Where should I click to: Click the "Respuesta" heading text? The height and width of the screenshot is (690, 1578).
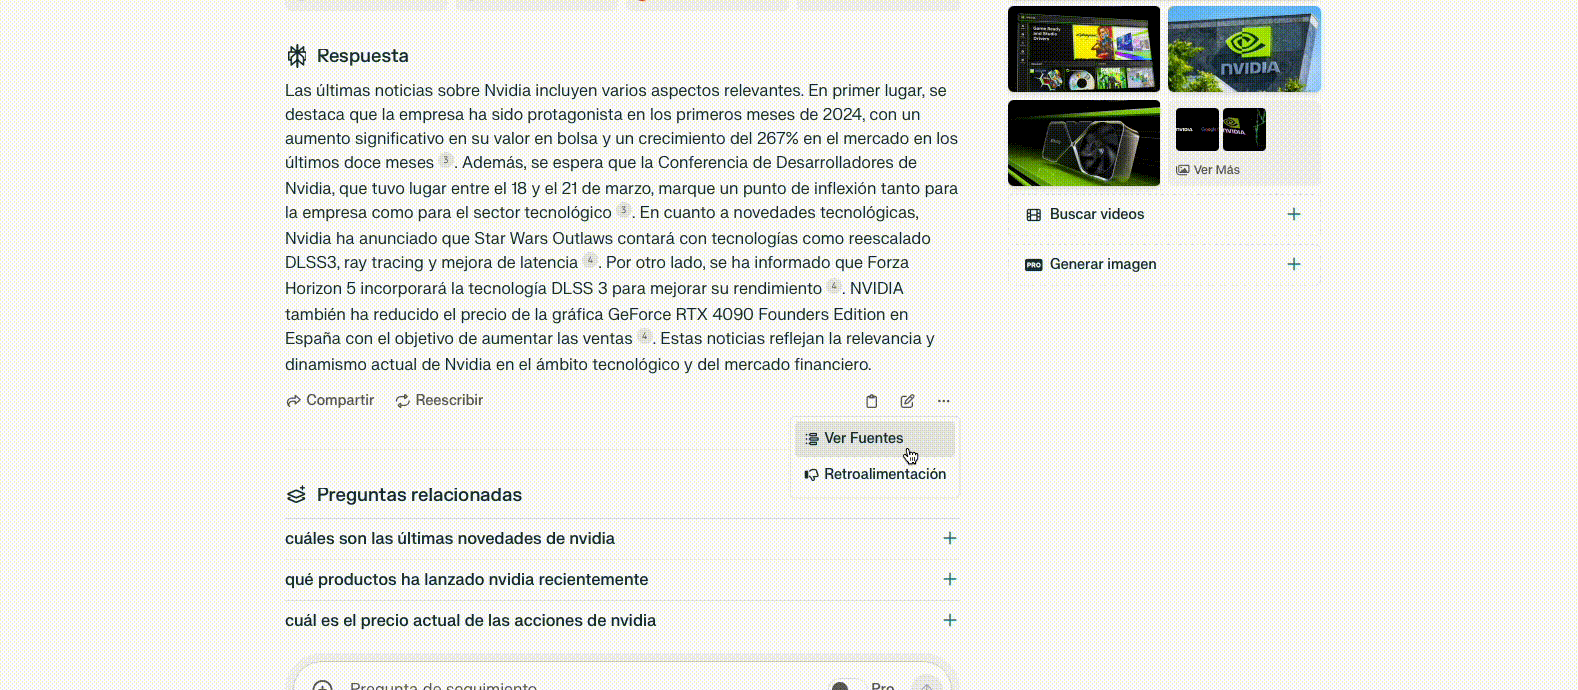pyautogui.click(x=362, y=56)
